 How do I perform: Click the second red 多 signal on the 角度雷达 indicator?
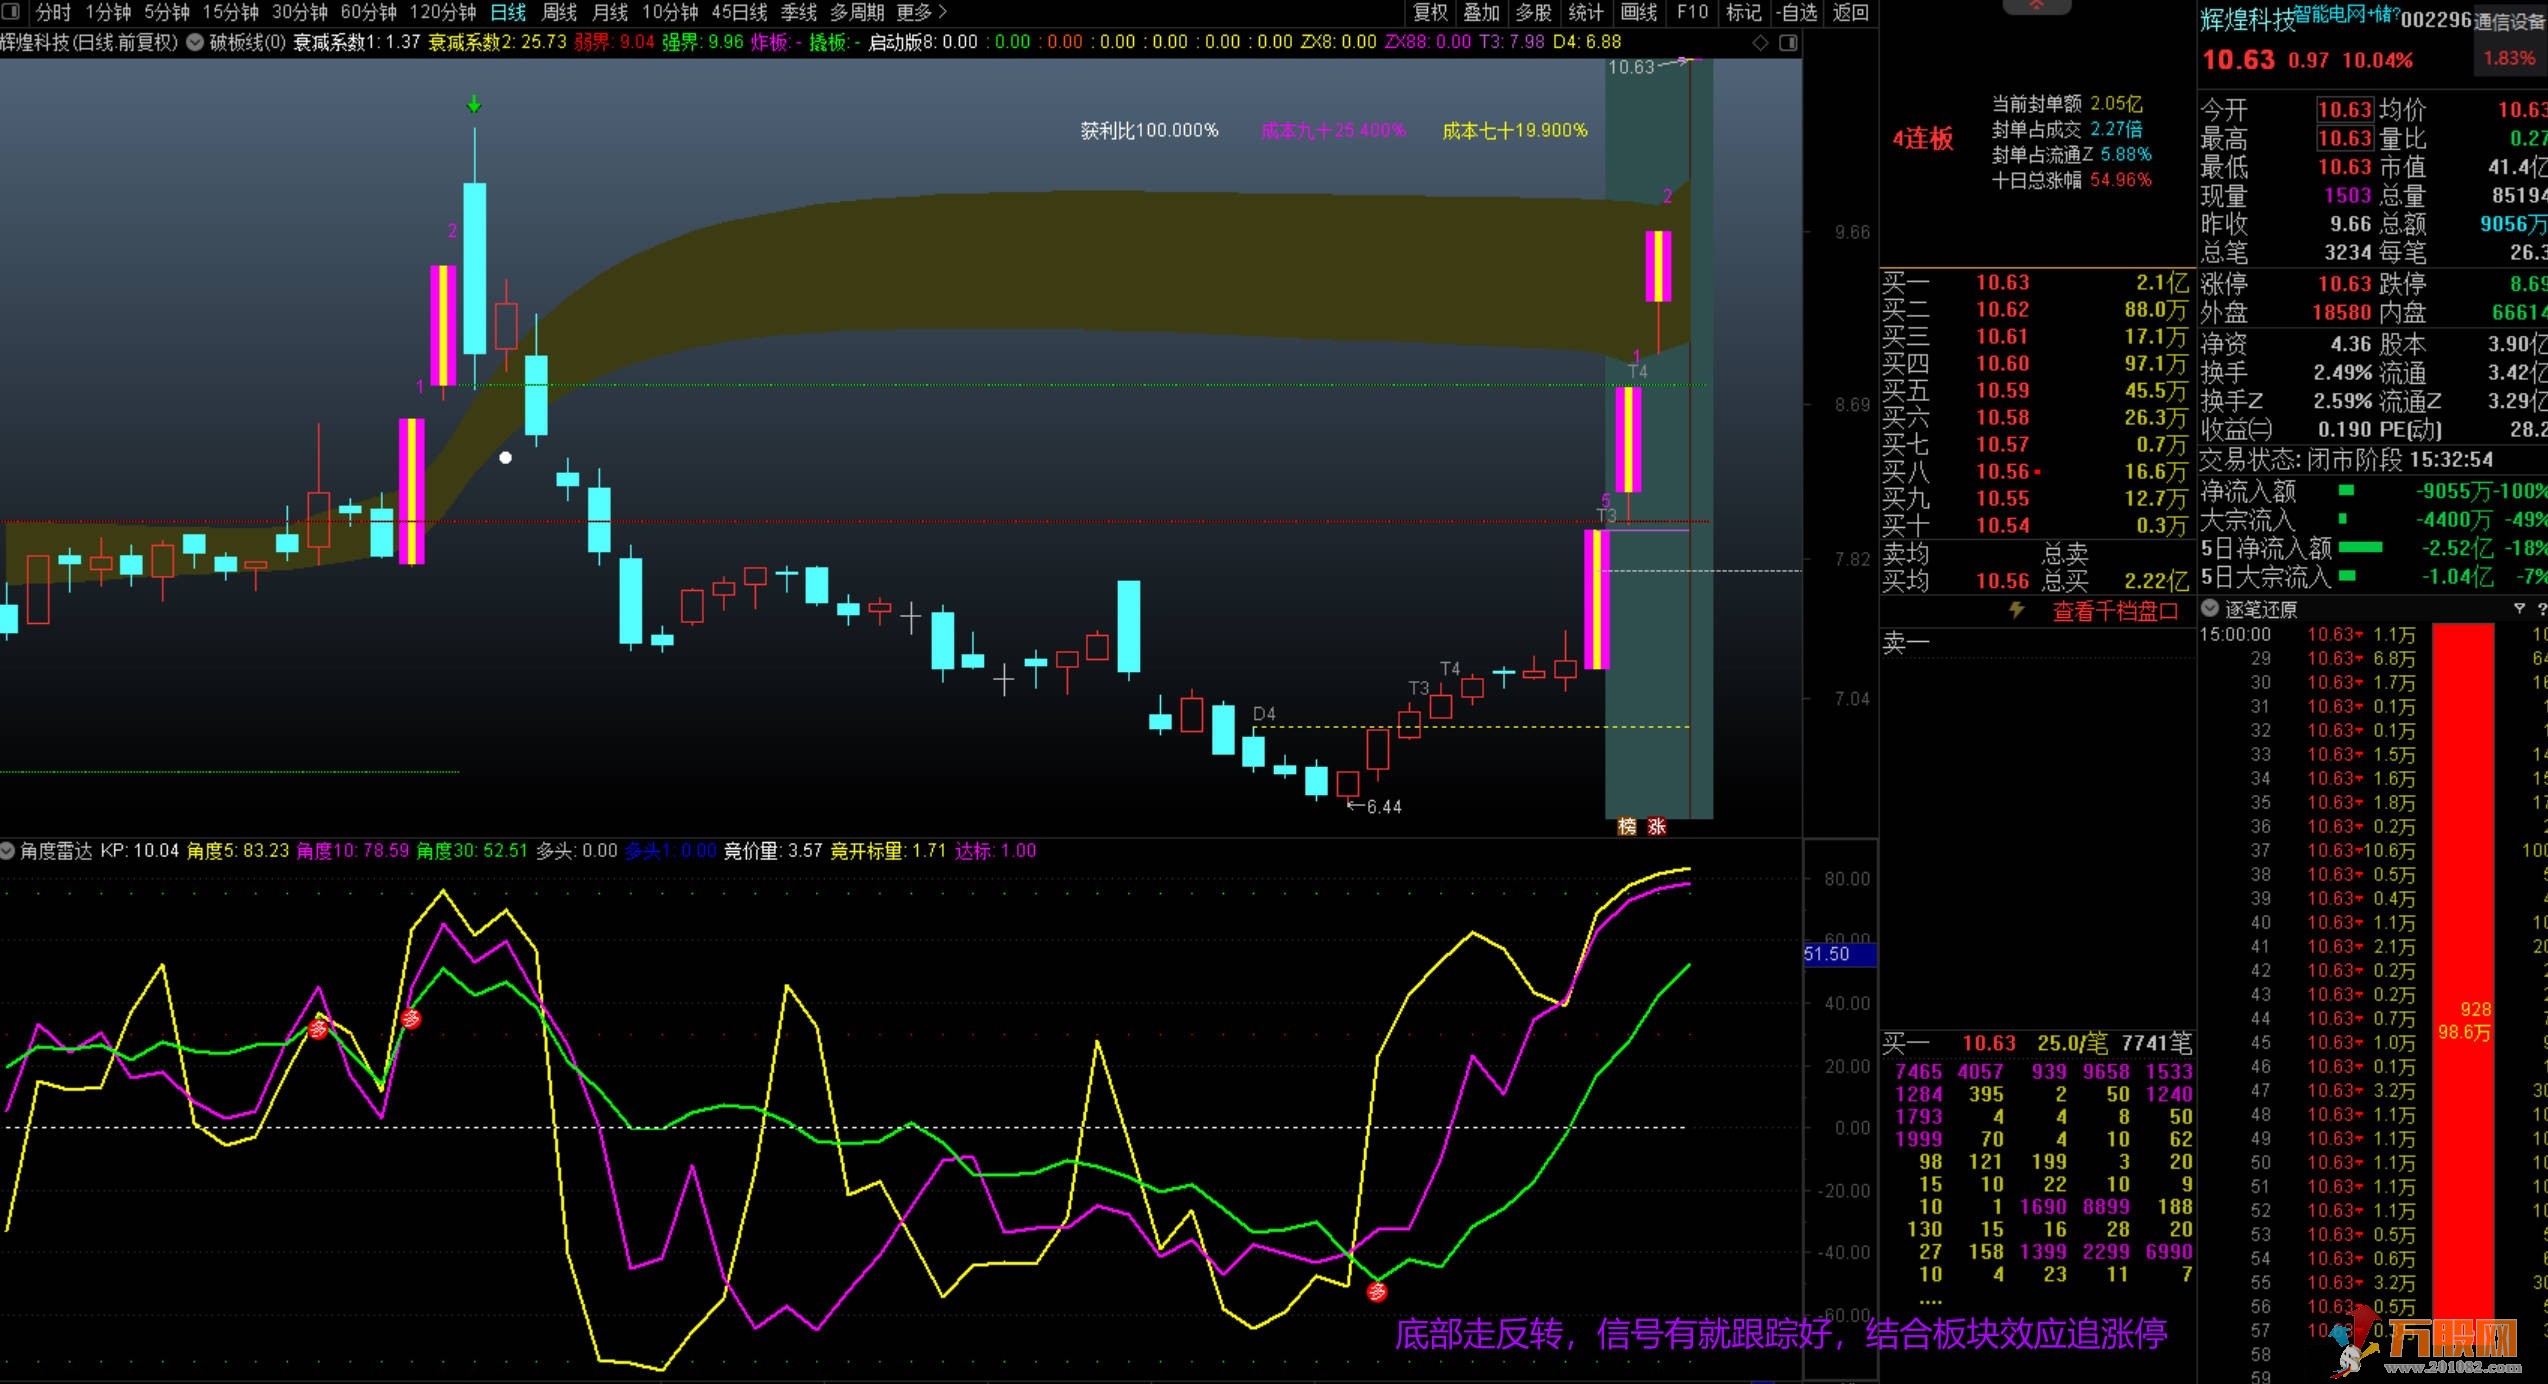tap(410, 1018)
